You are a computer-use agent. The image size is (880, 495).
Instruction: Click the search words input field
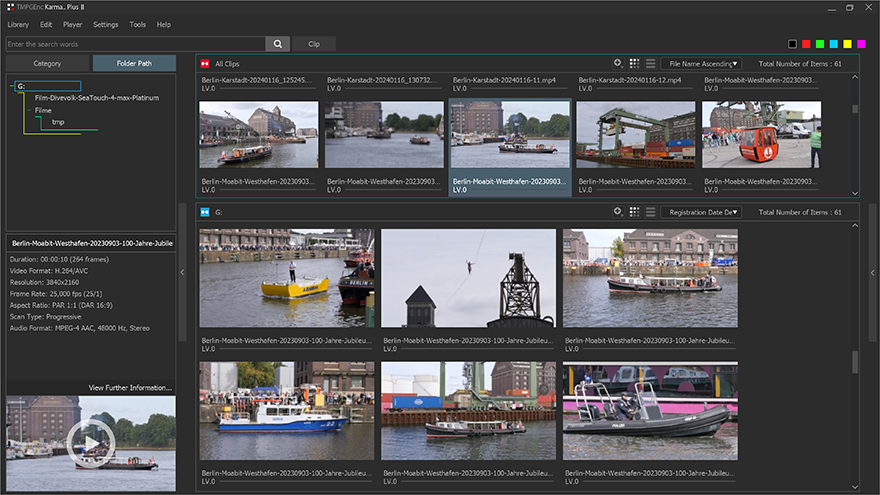(135, 44)
